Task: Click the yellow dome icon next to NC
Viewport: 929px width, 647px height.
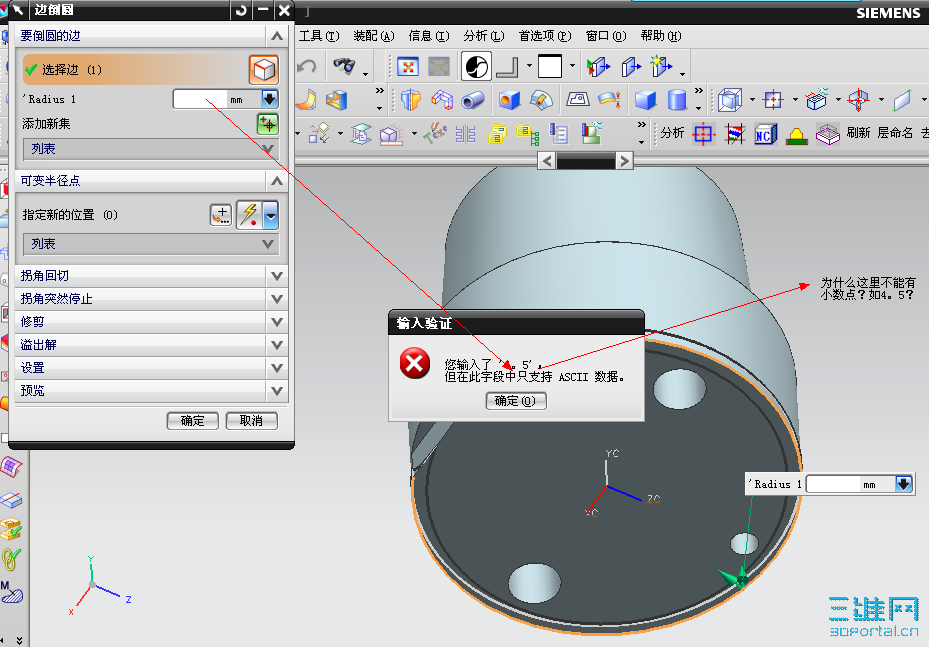Action: (797, 136)
